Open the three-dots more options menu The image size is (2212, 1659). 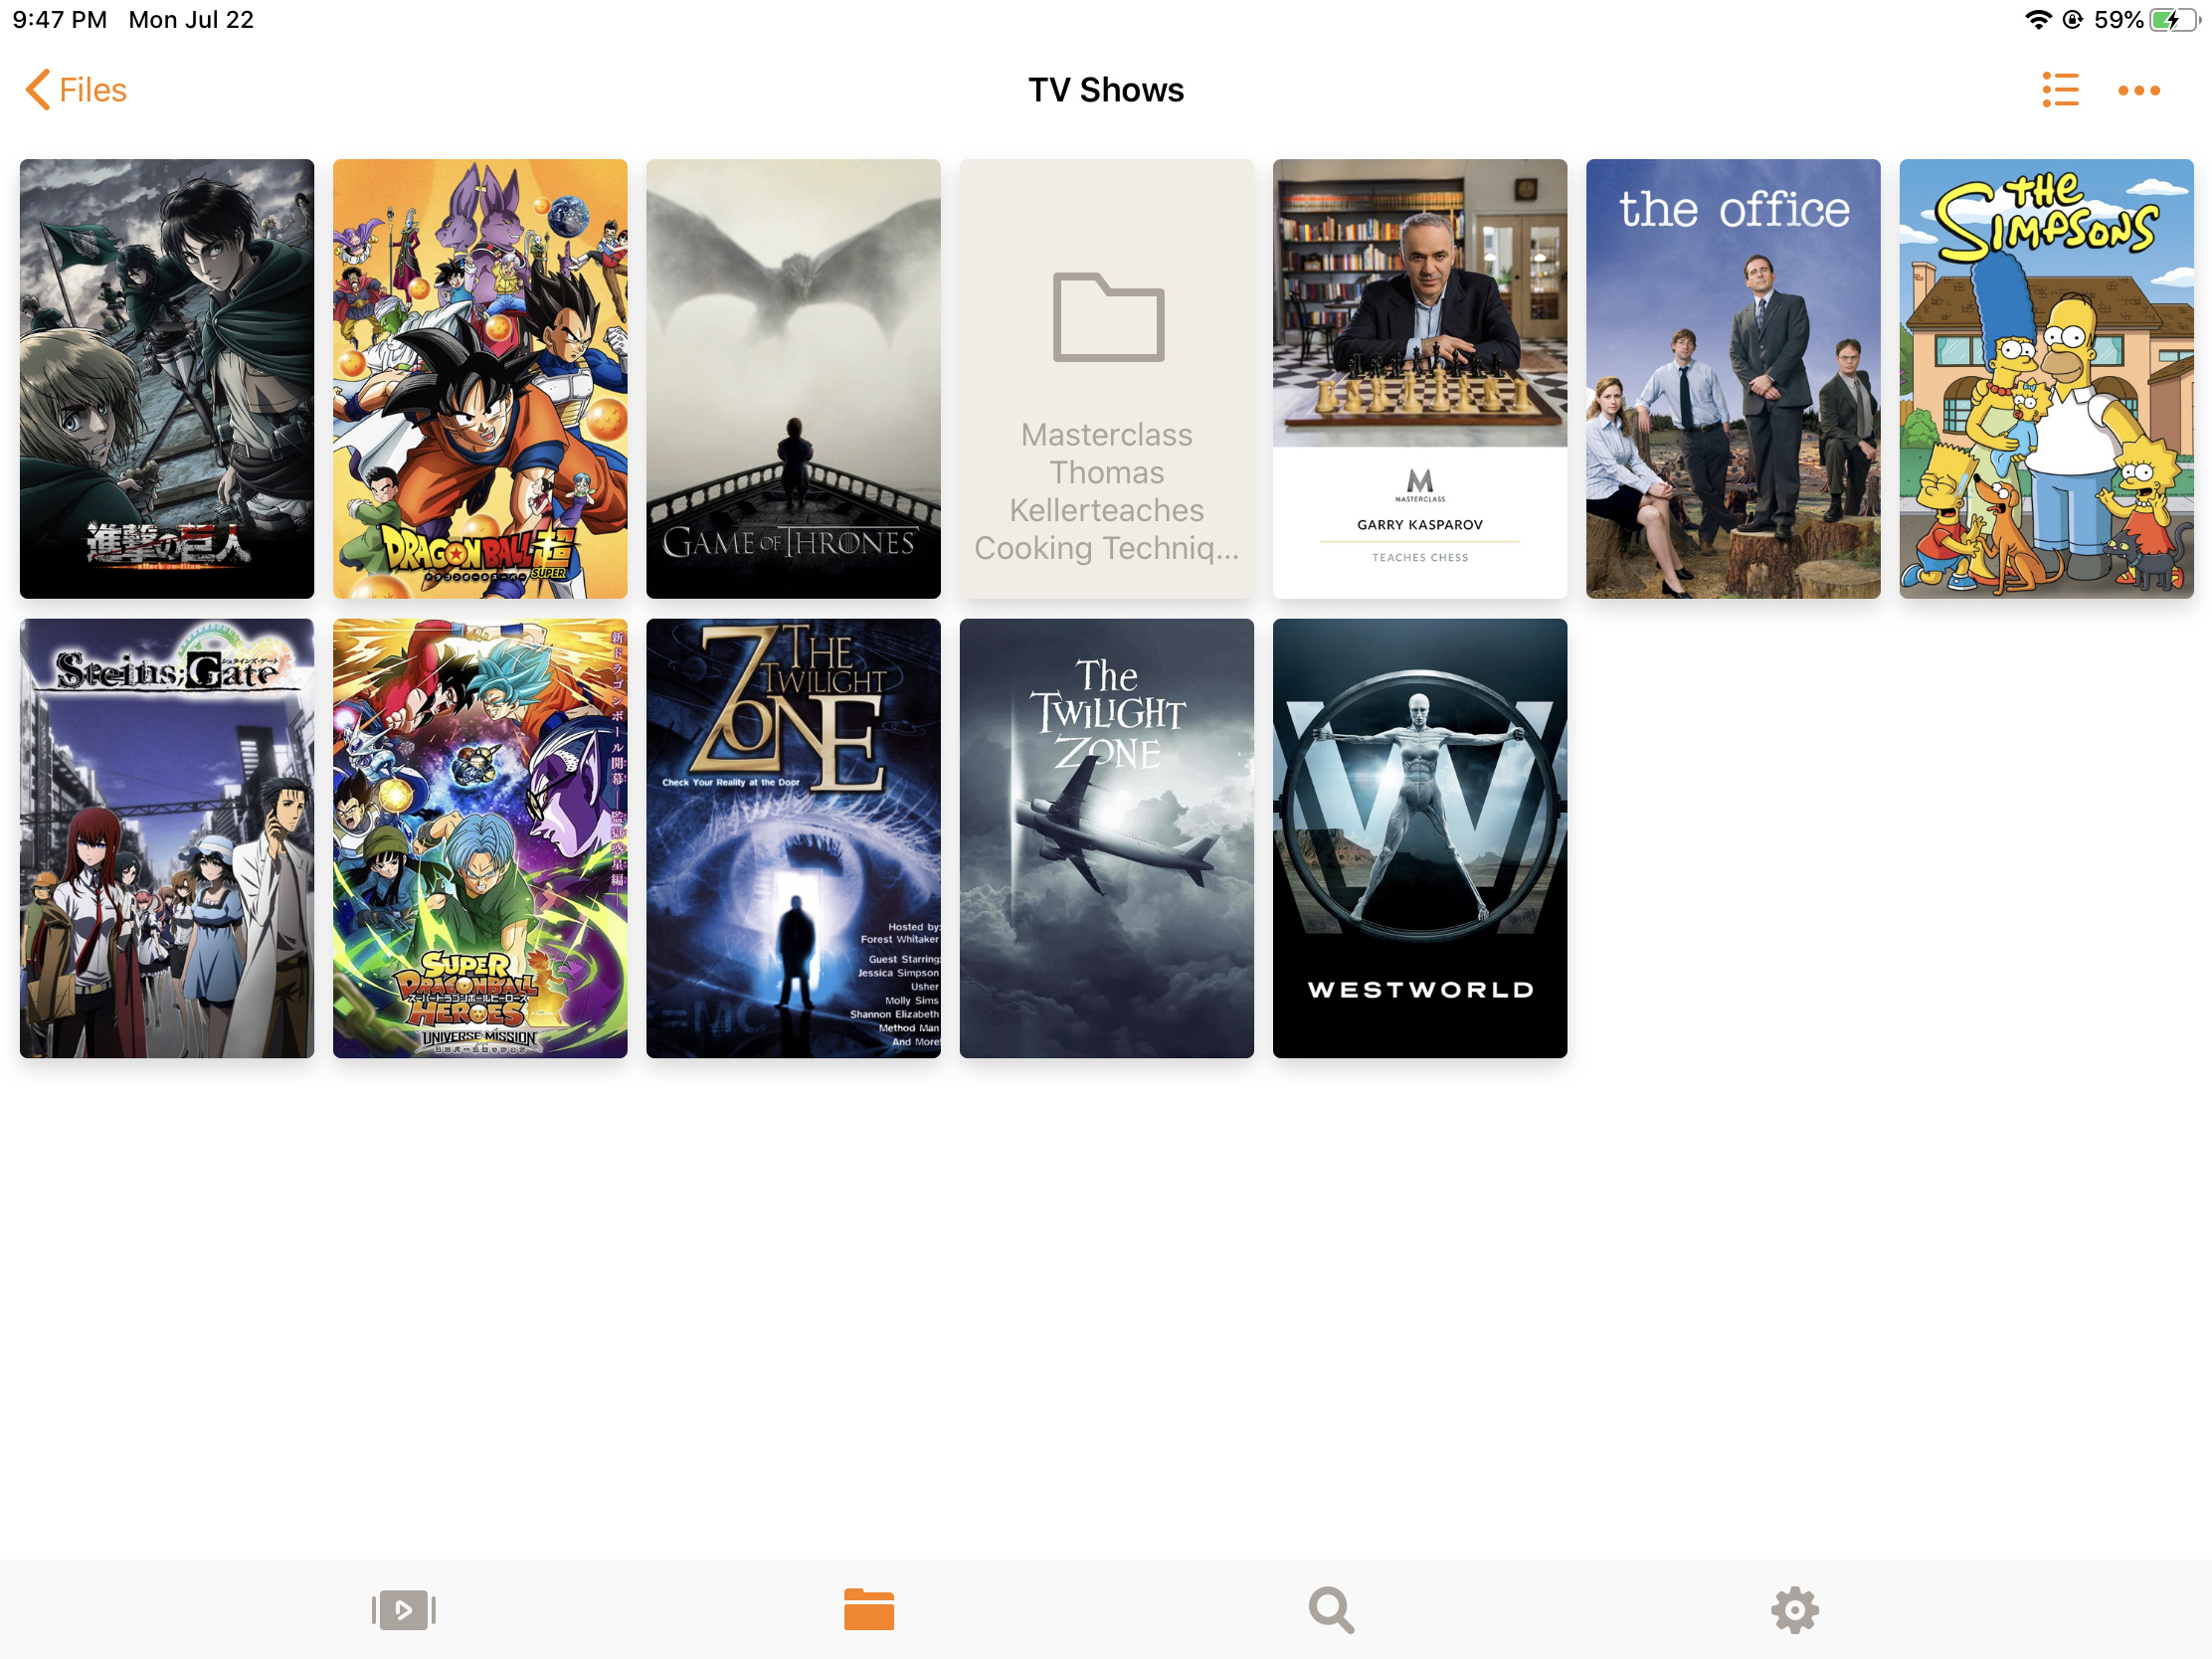(2138, 90)
